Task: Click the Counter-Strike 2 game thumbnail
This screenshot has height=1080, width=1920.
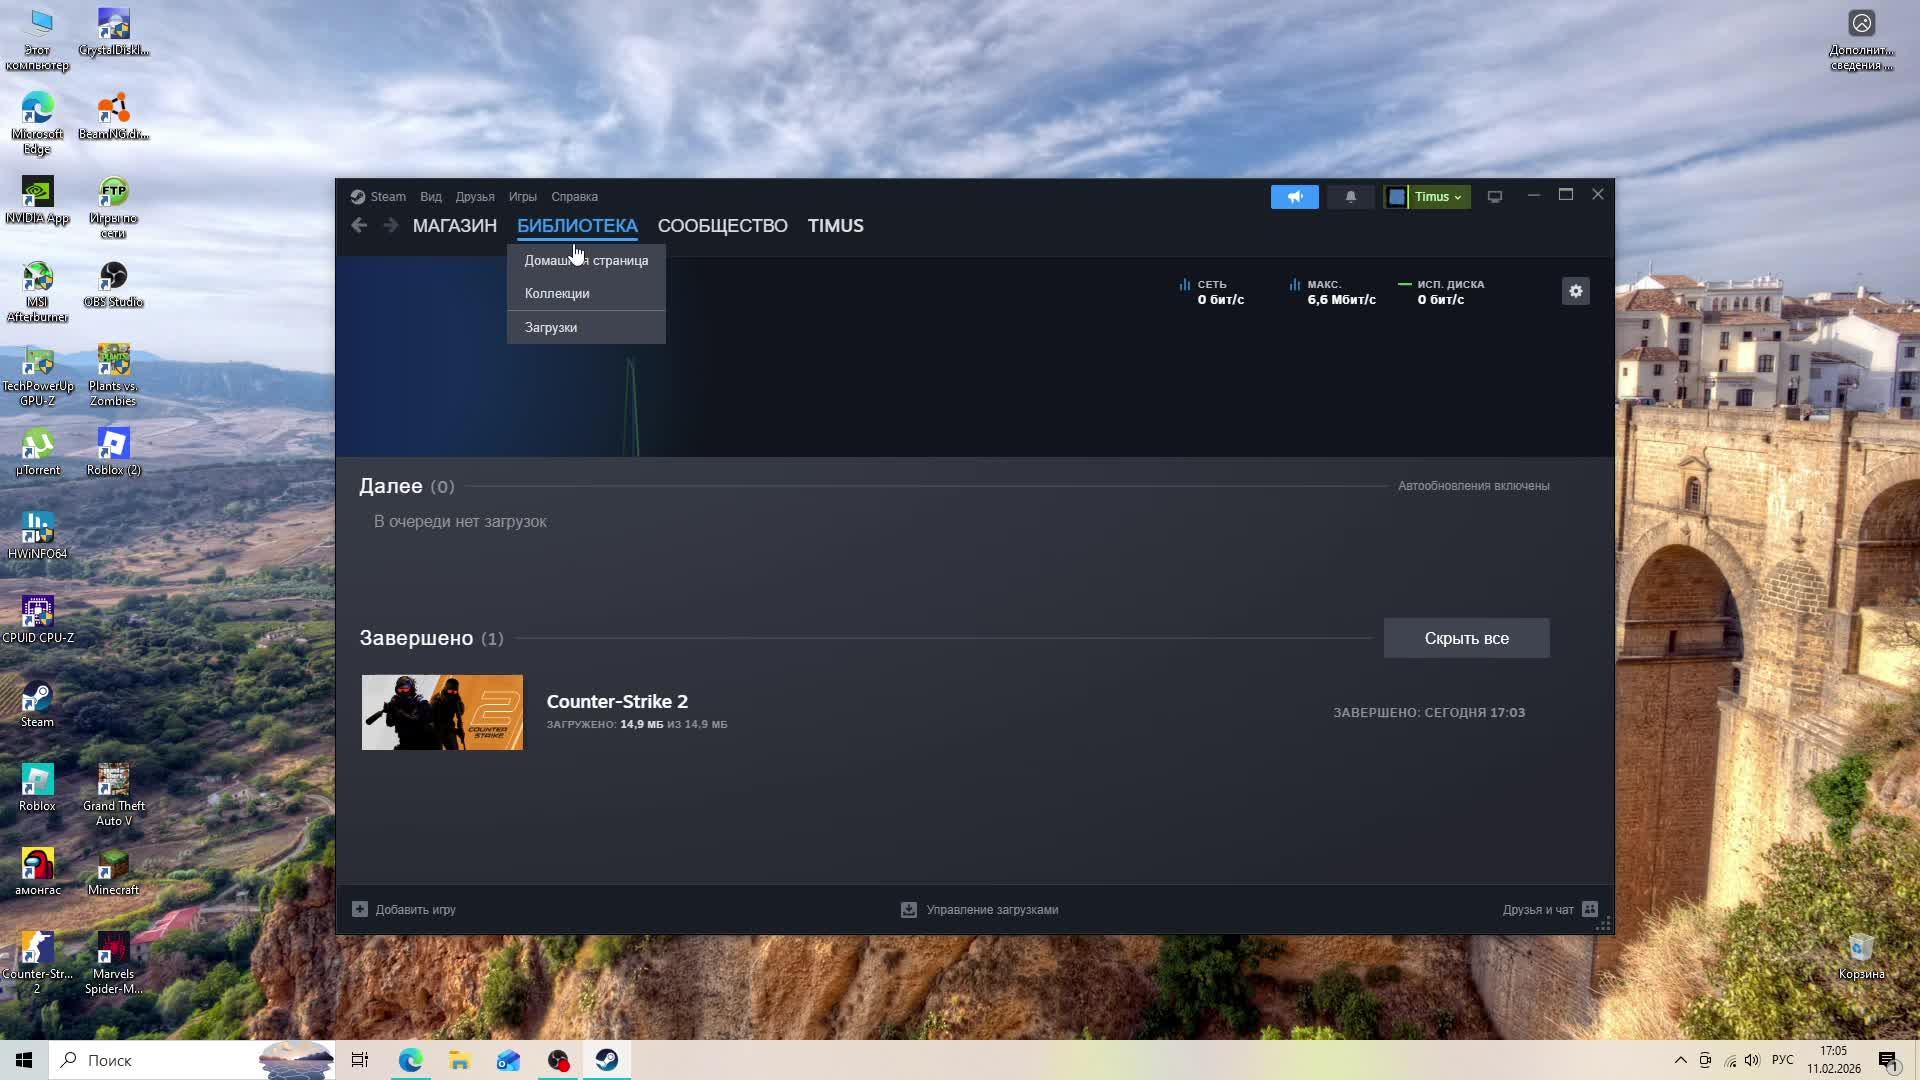Action: pyautogui.click(x=442, y=712)
